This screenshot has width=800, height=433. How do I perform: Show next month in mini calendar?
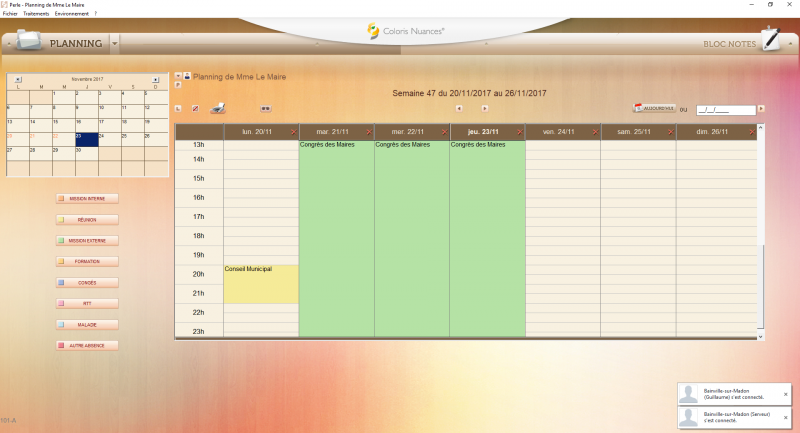(x=155, y=79)
